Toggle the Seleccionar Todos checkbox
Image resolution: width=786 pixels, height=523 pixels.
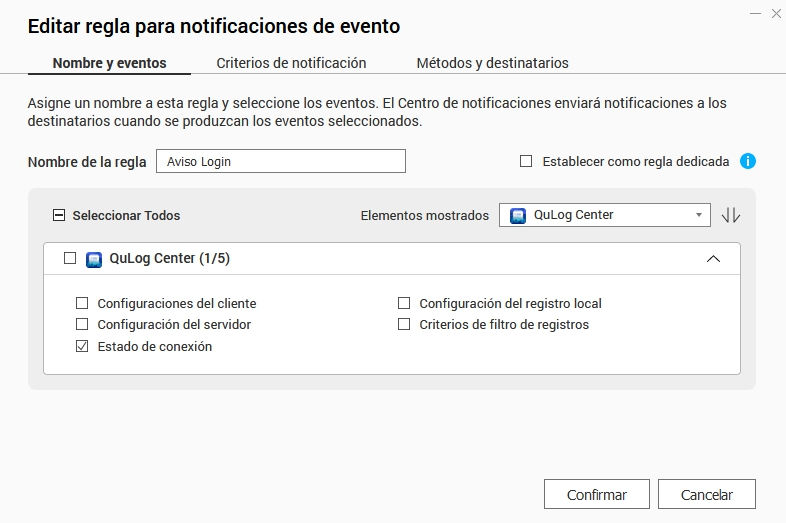58,215
